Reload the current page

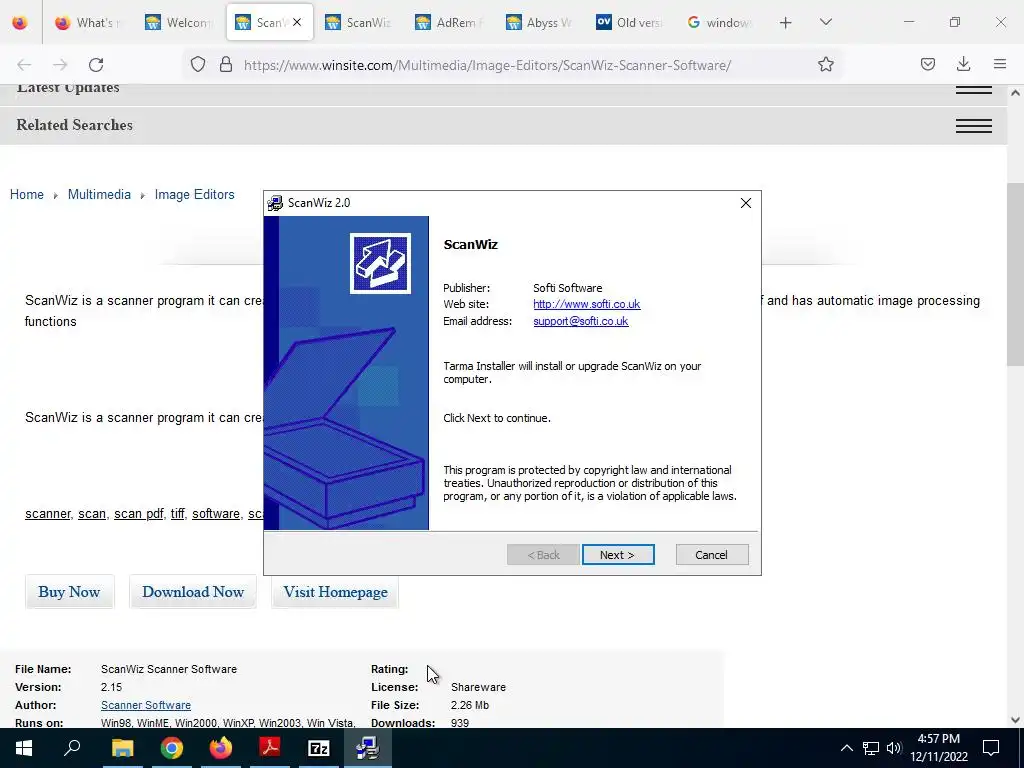tap(96, 65)
